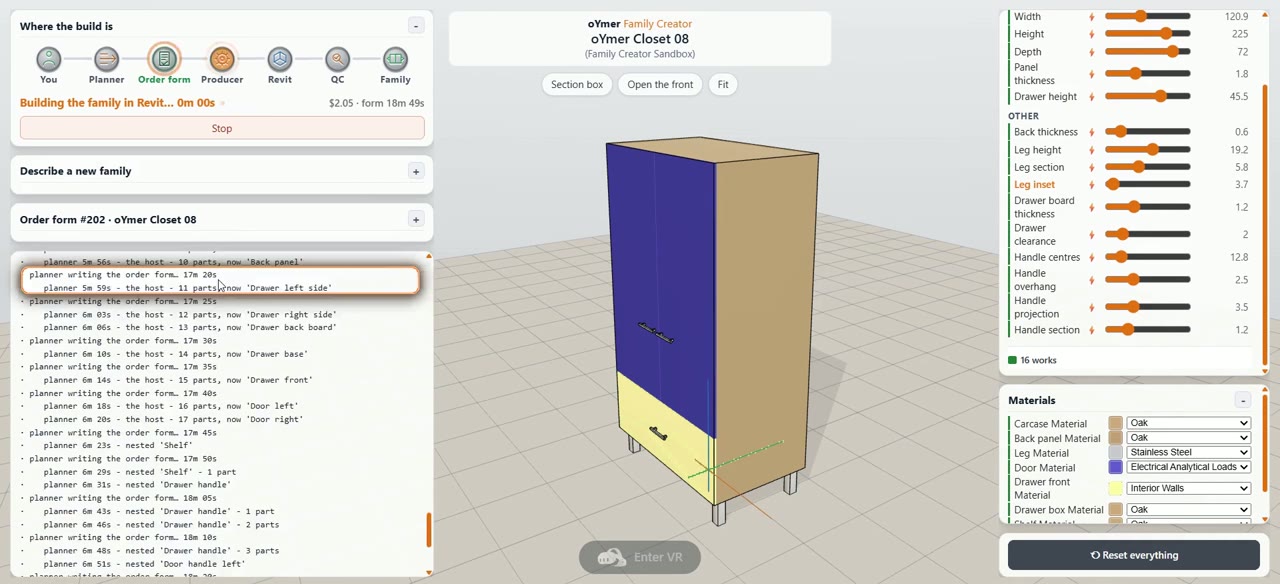The image size is (1280, 584).
Task: Click the lightning icon beside Leg section
Action: click(x=1091, y=167)
